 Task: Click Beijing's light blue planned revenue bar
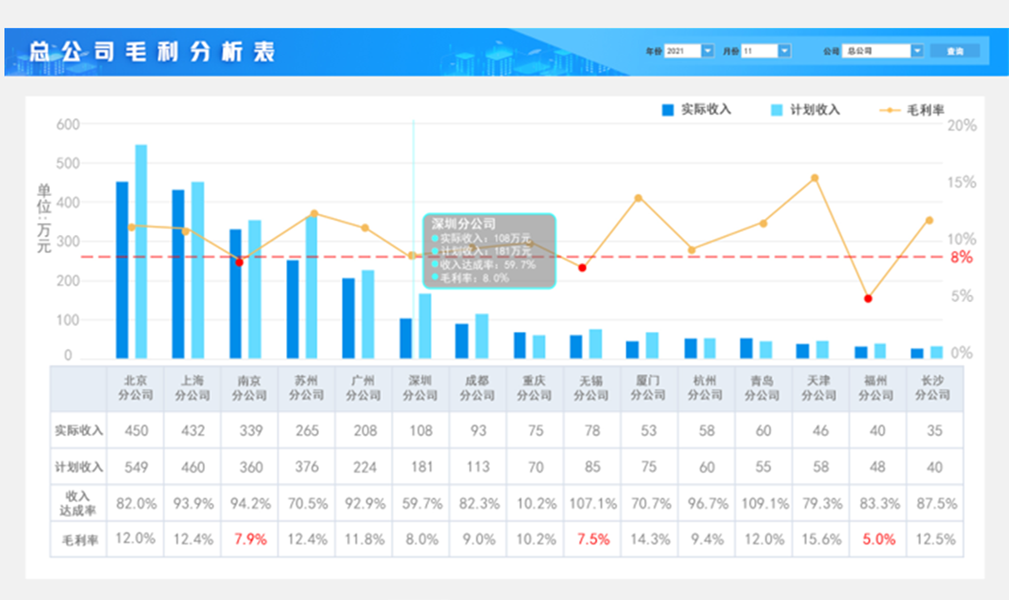(x=141, y=252)
